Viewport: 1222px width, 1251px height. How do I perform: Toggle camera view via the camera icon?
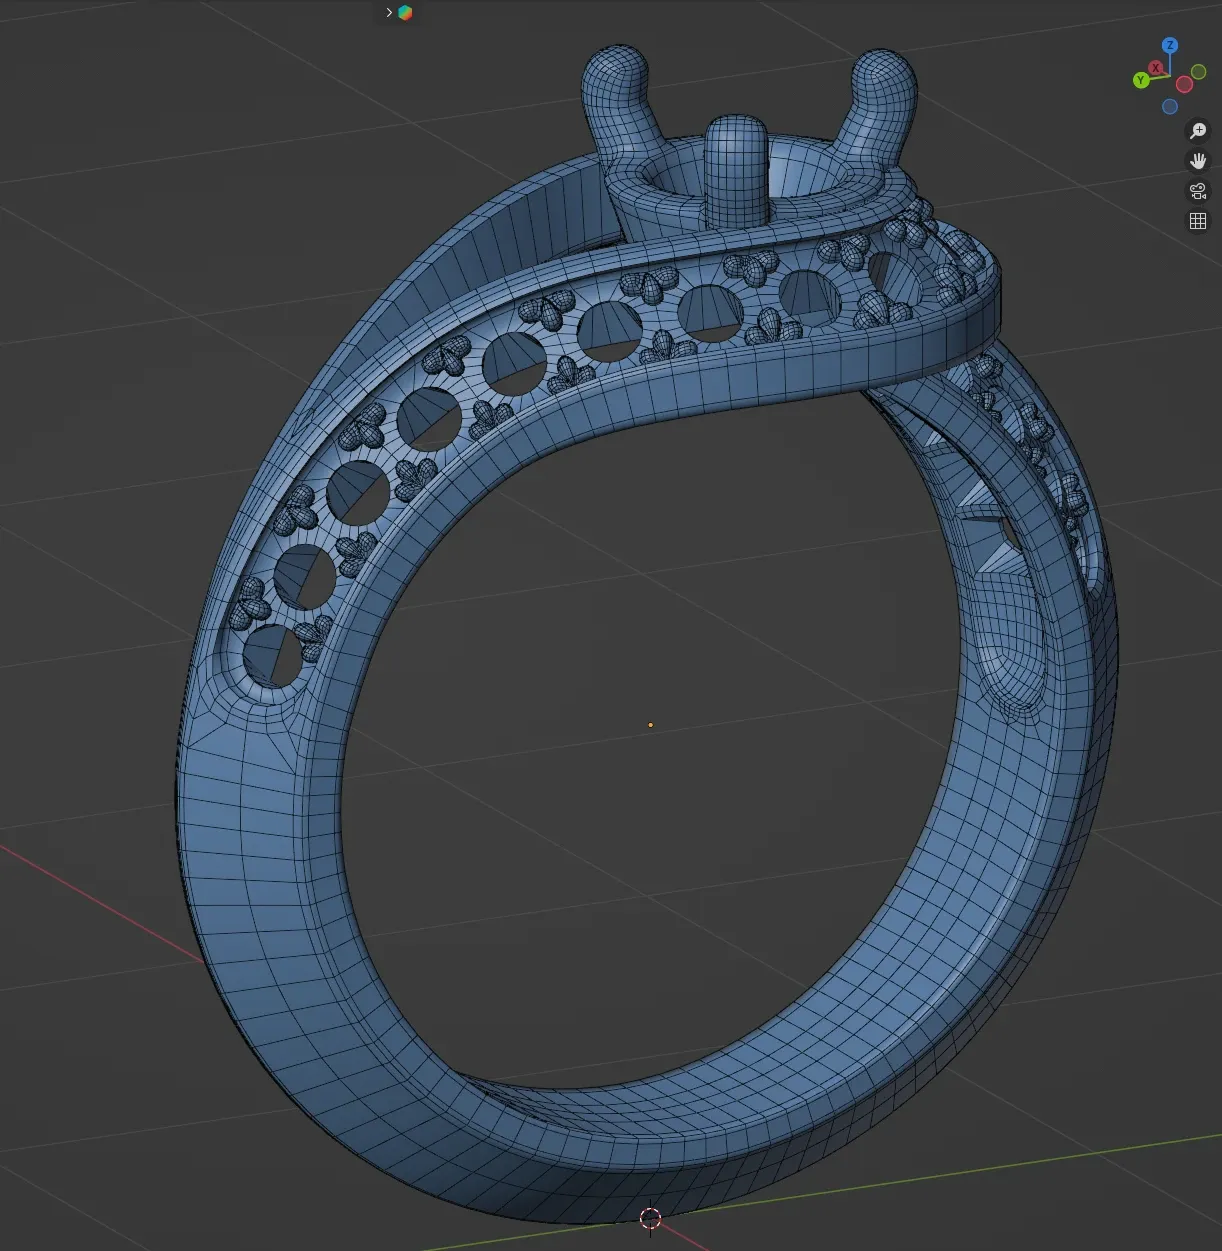(x=1197, y=190)
